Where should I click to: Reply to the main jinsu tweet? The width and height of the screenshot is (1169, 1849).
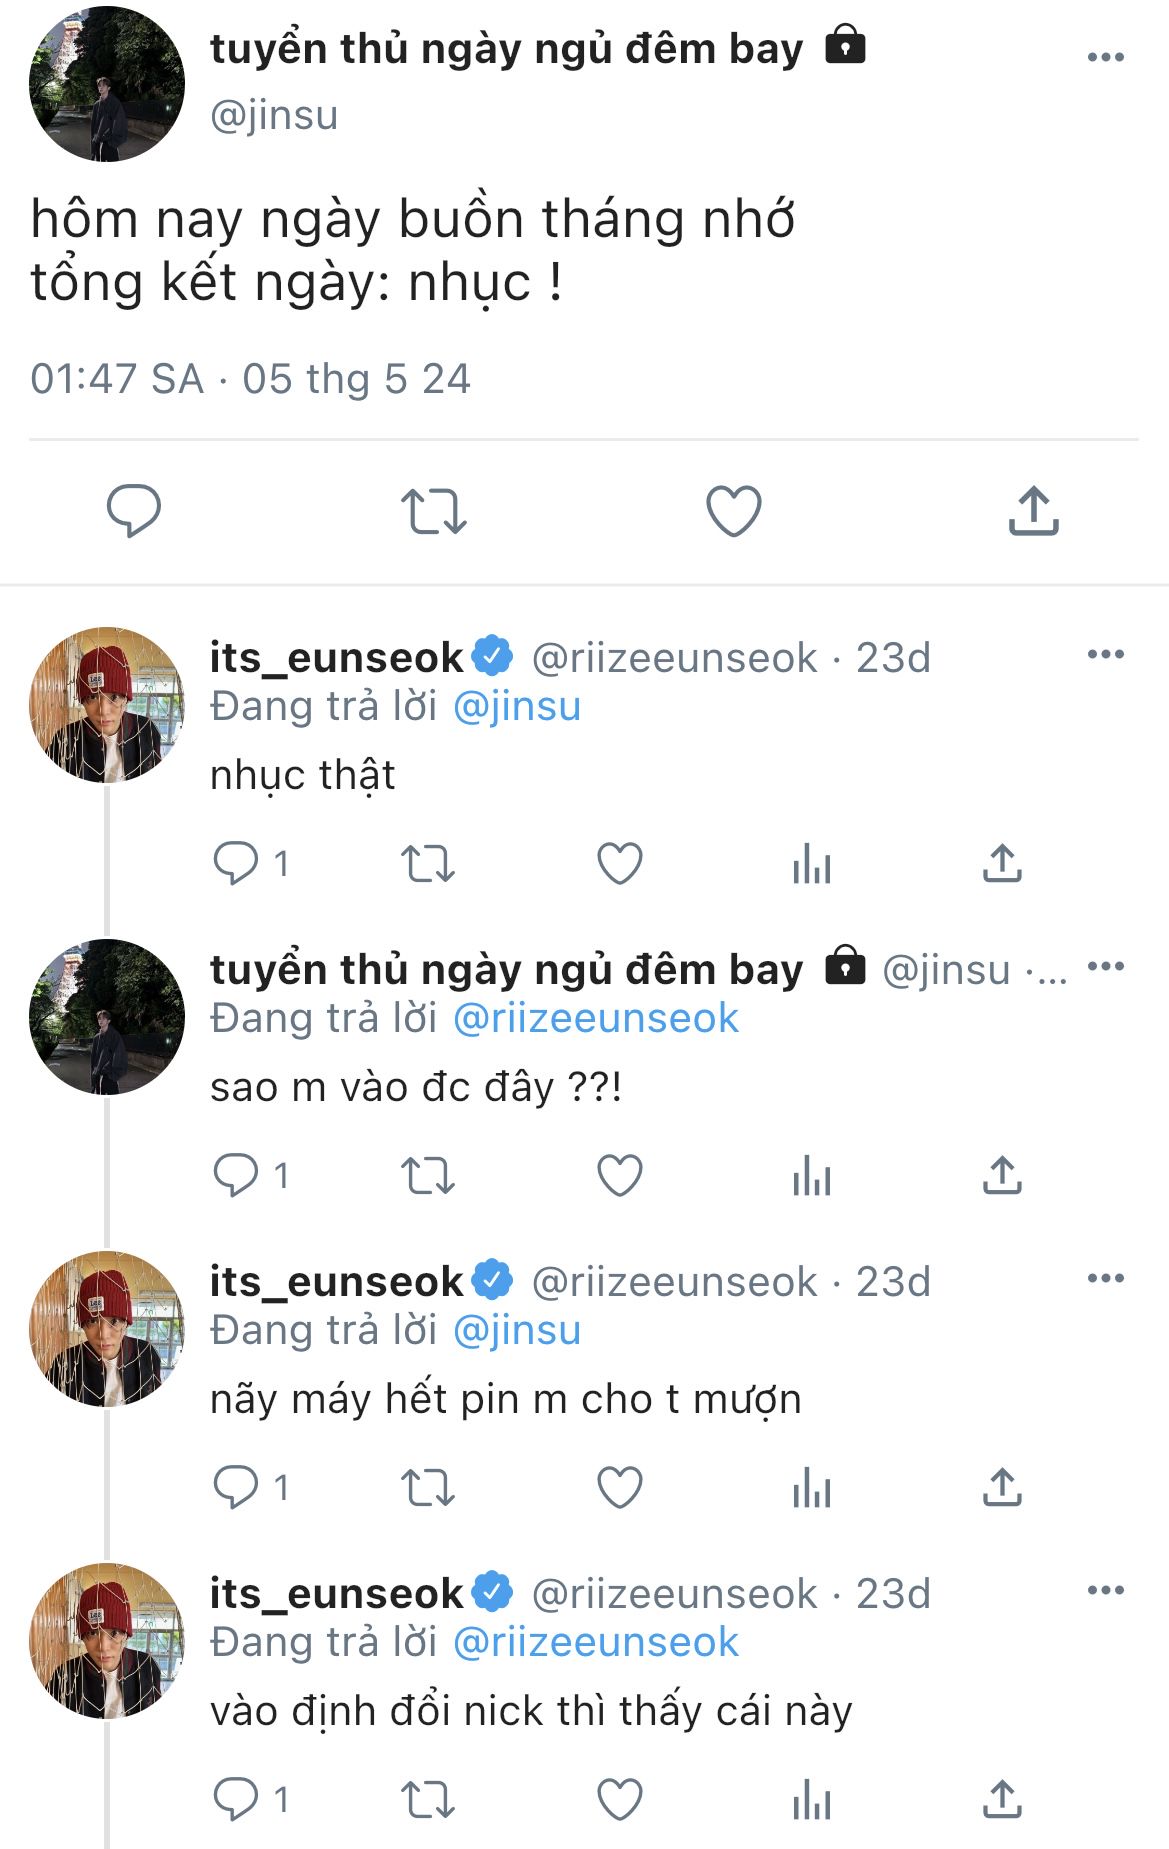[133, 511]
